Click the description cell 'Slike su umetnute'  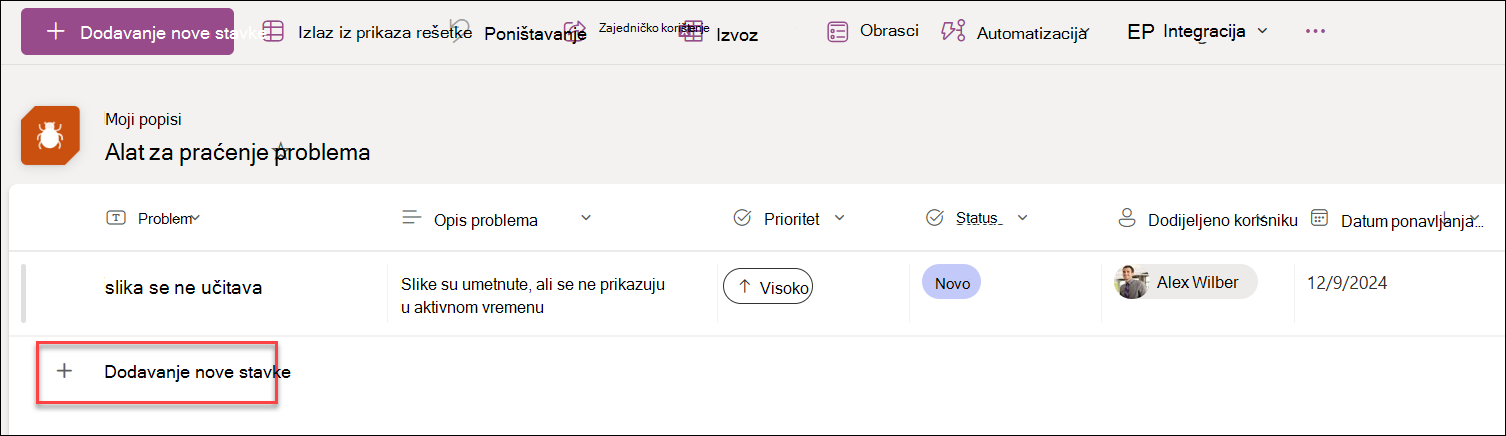coord(533,296)
